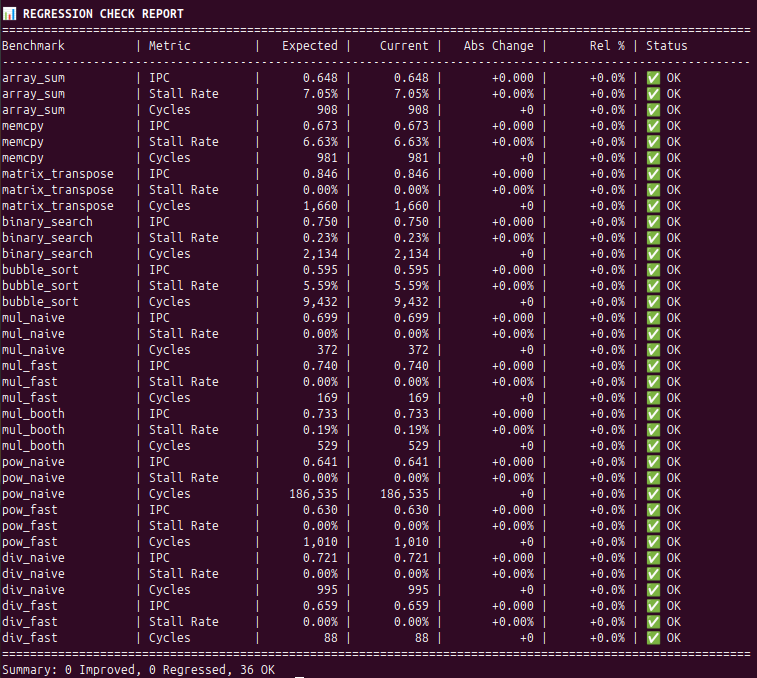Click the Status column header
Image resolution: width=757 pixels, height=678 pixels.
tap(667, 46)
